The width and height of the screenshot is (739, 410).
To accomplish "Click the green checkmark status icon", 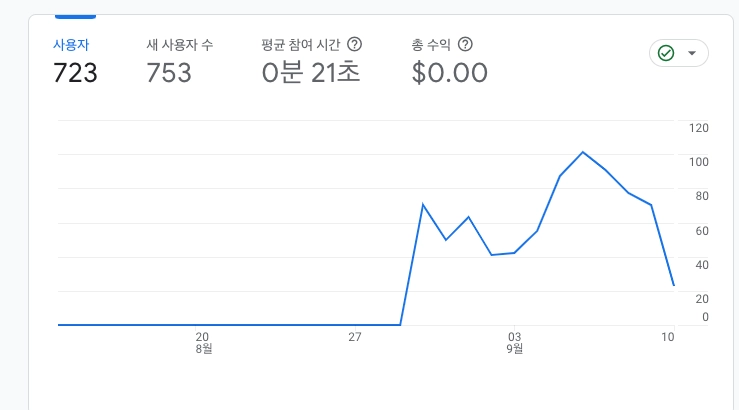I will coord(666,53).
